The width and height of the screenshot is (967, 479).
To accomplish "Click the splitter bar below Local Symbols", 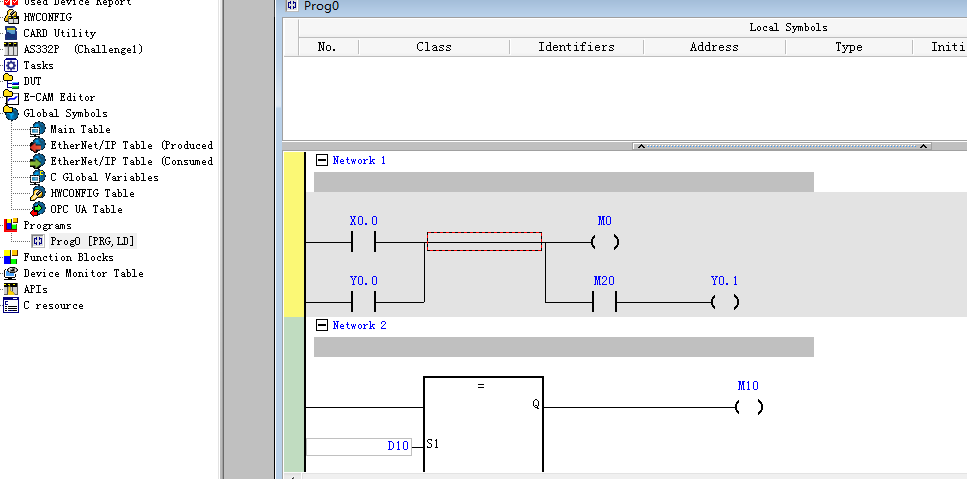I will pyautogui.click(x=782, y=146).
